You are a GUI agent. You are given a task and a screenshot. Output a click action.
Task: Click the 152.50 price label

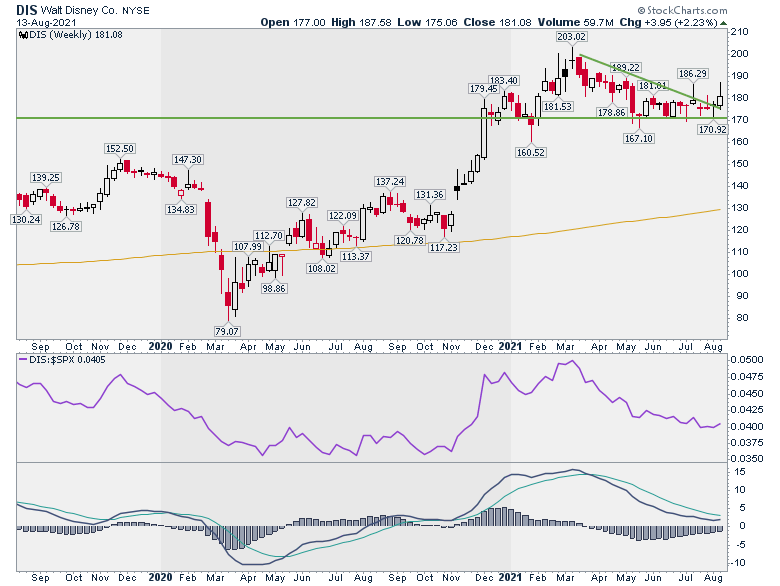(x=119, y=149)
